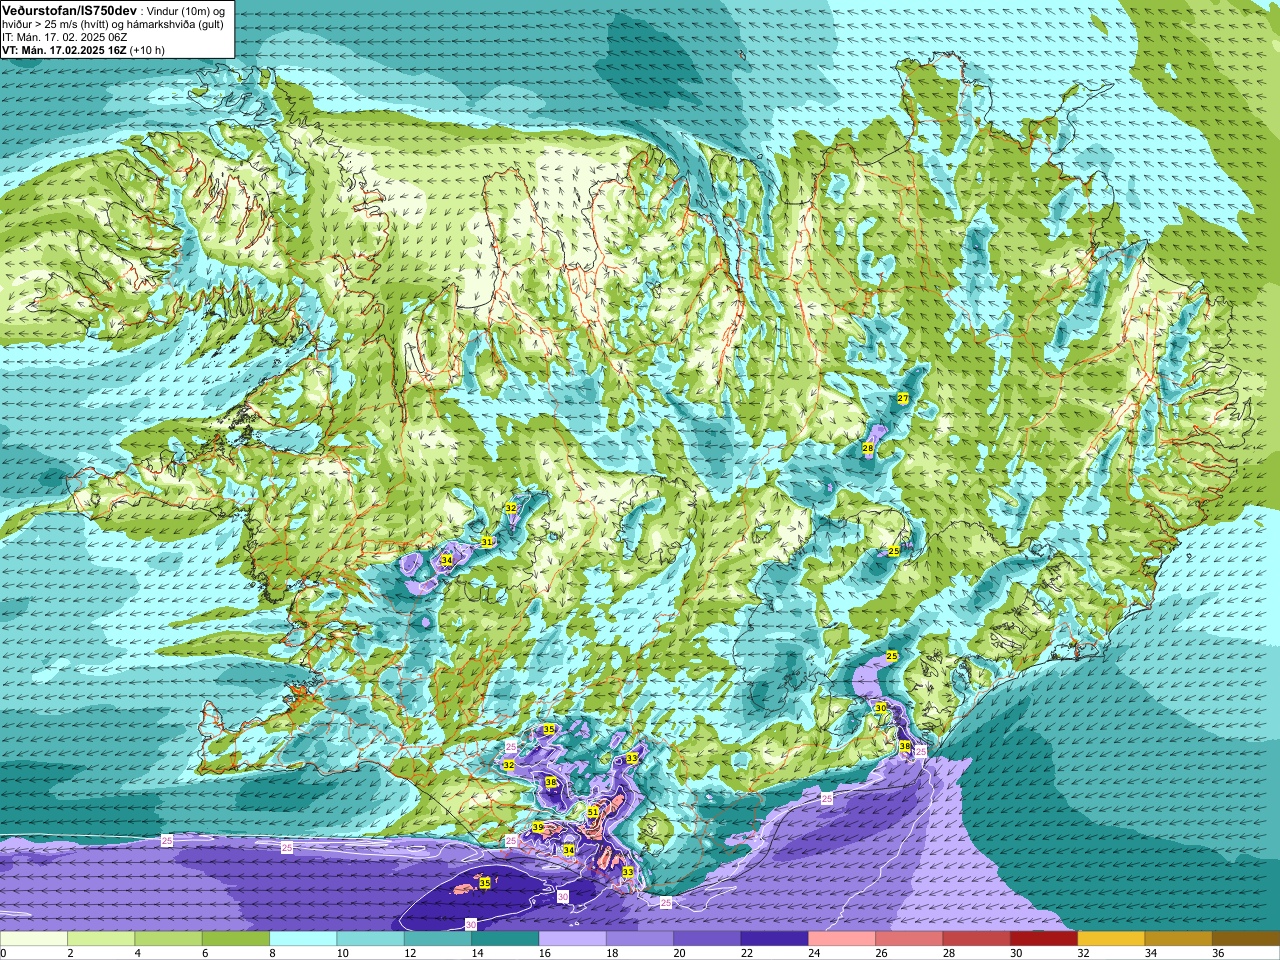Image resolution: width=1280 pixels, height=960 pixels.
Task: Select the salmon 26–28 legend swatch
Action: click(x=909, y=939)
